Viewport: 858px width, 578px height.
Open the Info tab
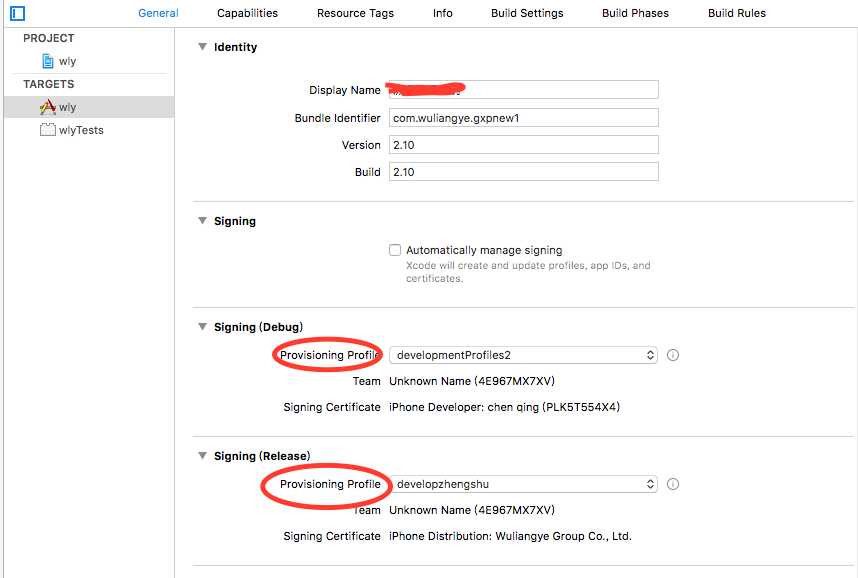(x=443, y=13)
